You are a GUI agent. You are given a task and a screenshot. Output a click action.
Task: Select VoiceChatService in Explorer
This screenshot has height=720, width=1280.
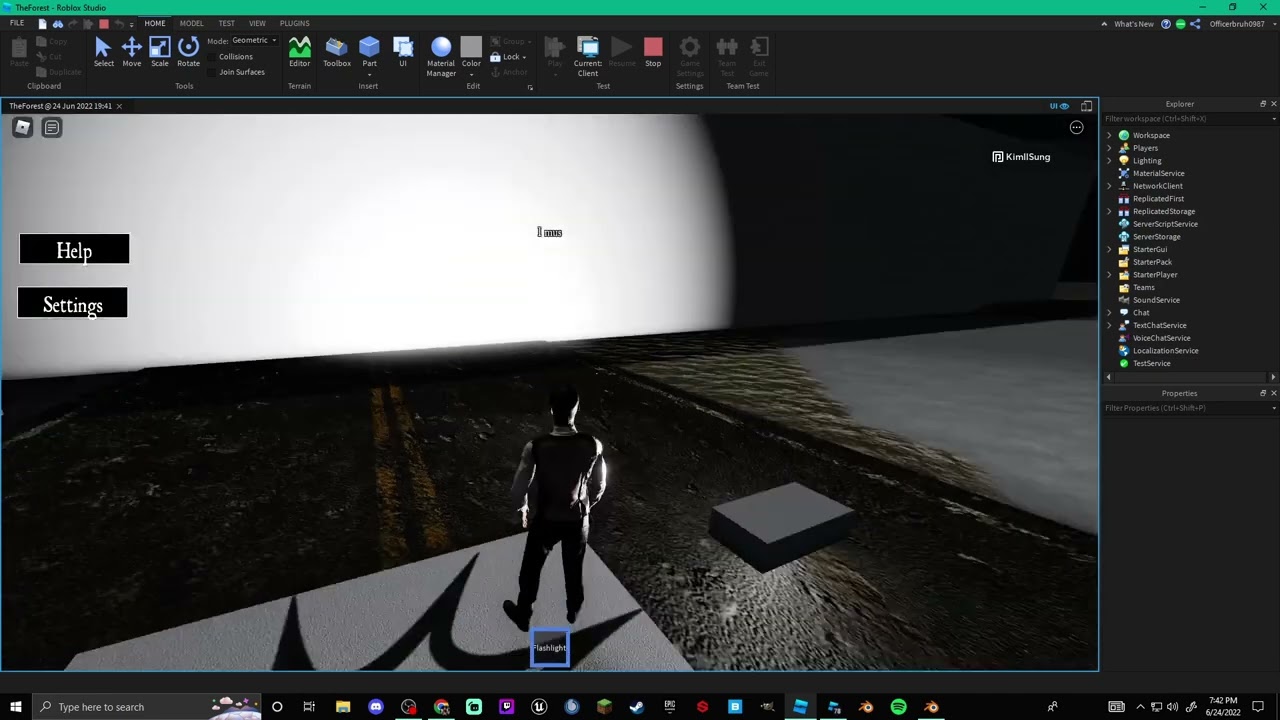1161,338
